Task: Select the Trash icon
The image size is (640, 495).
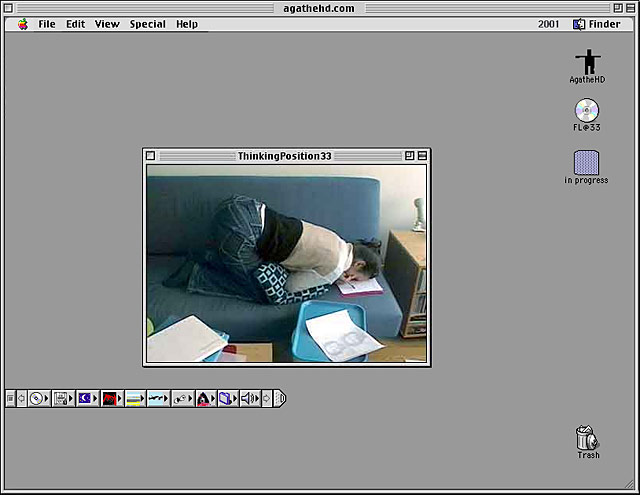Action: [588, 442]
